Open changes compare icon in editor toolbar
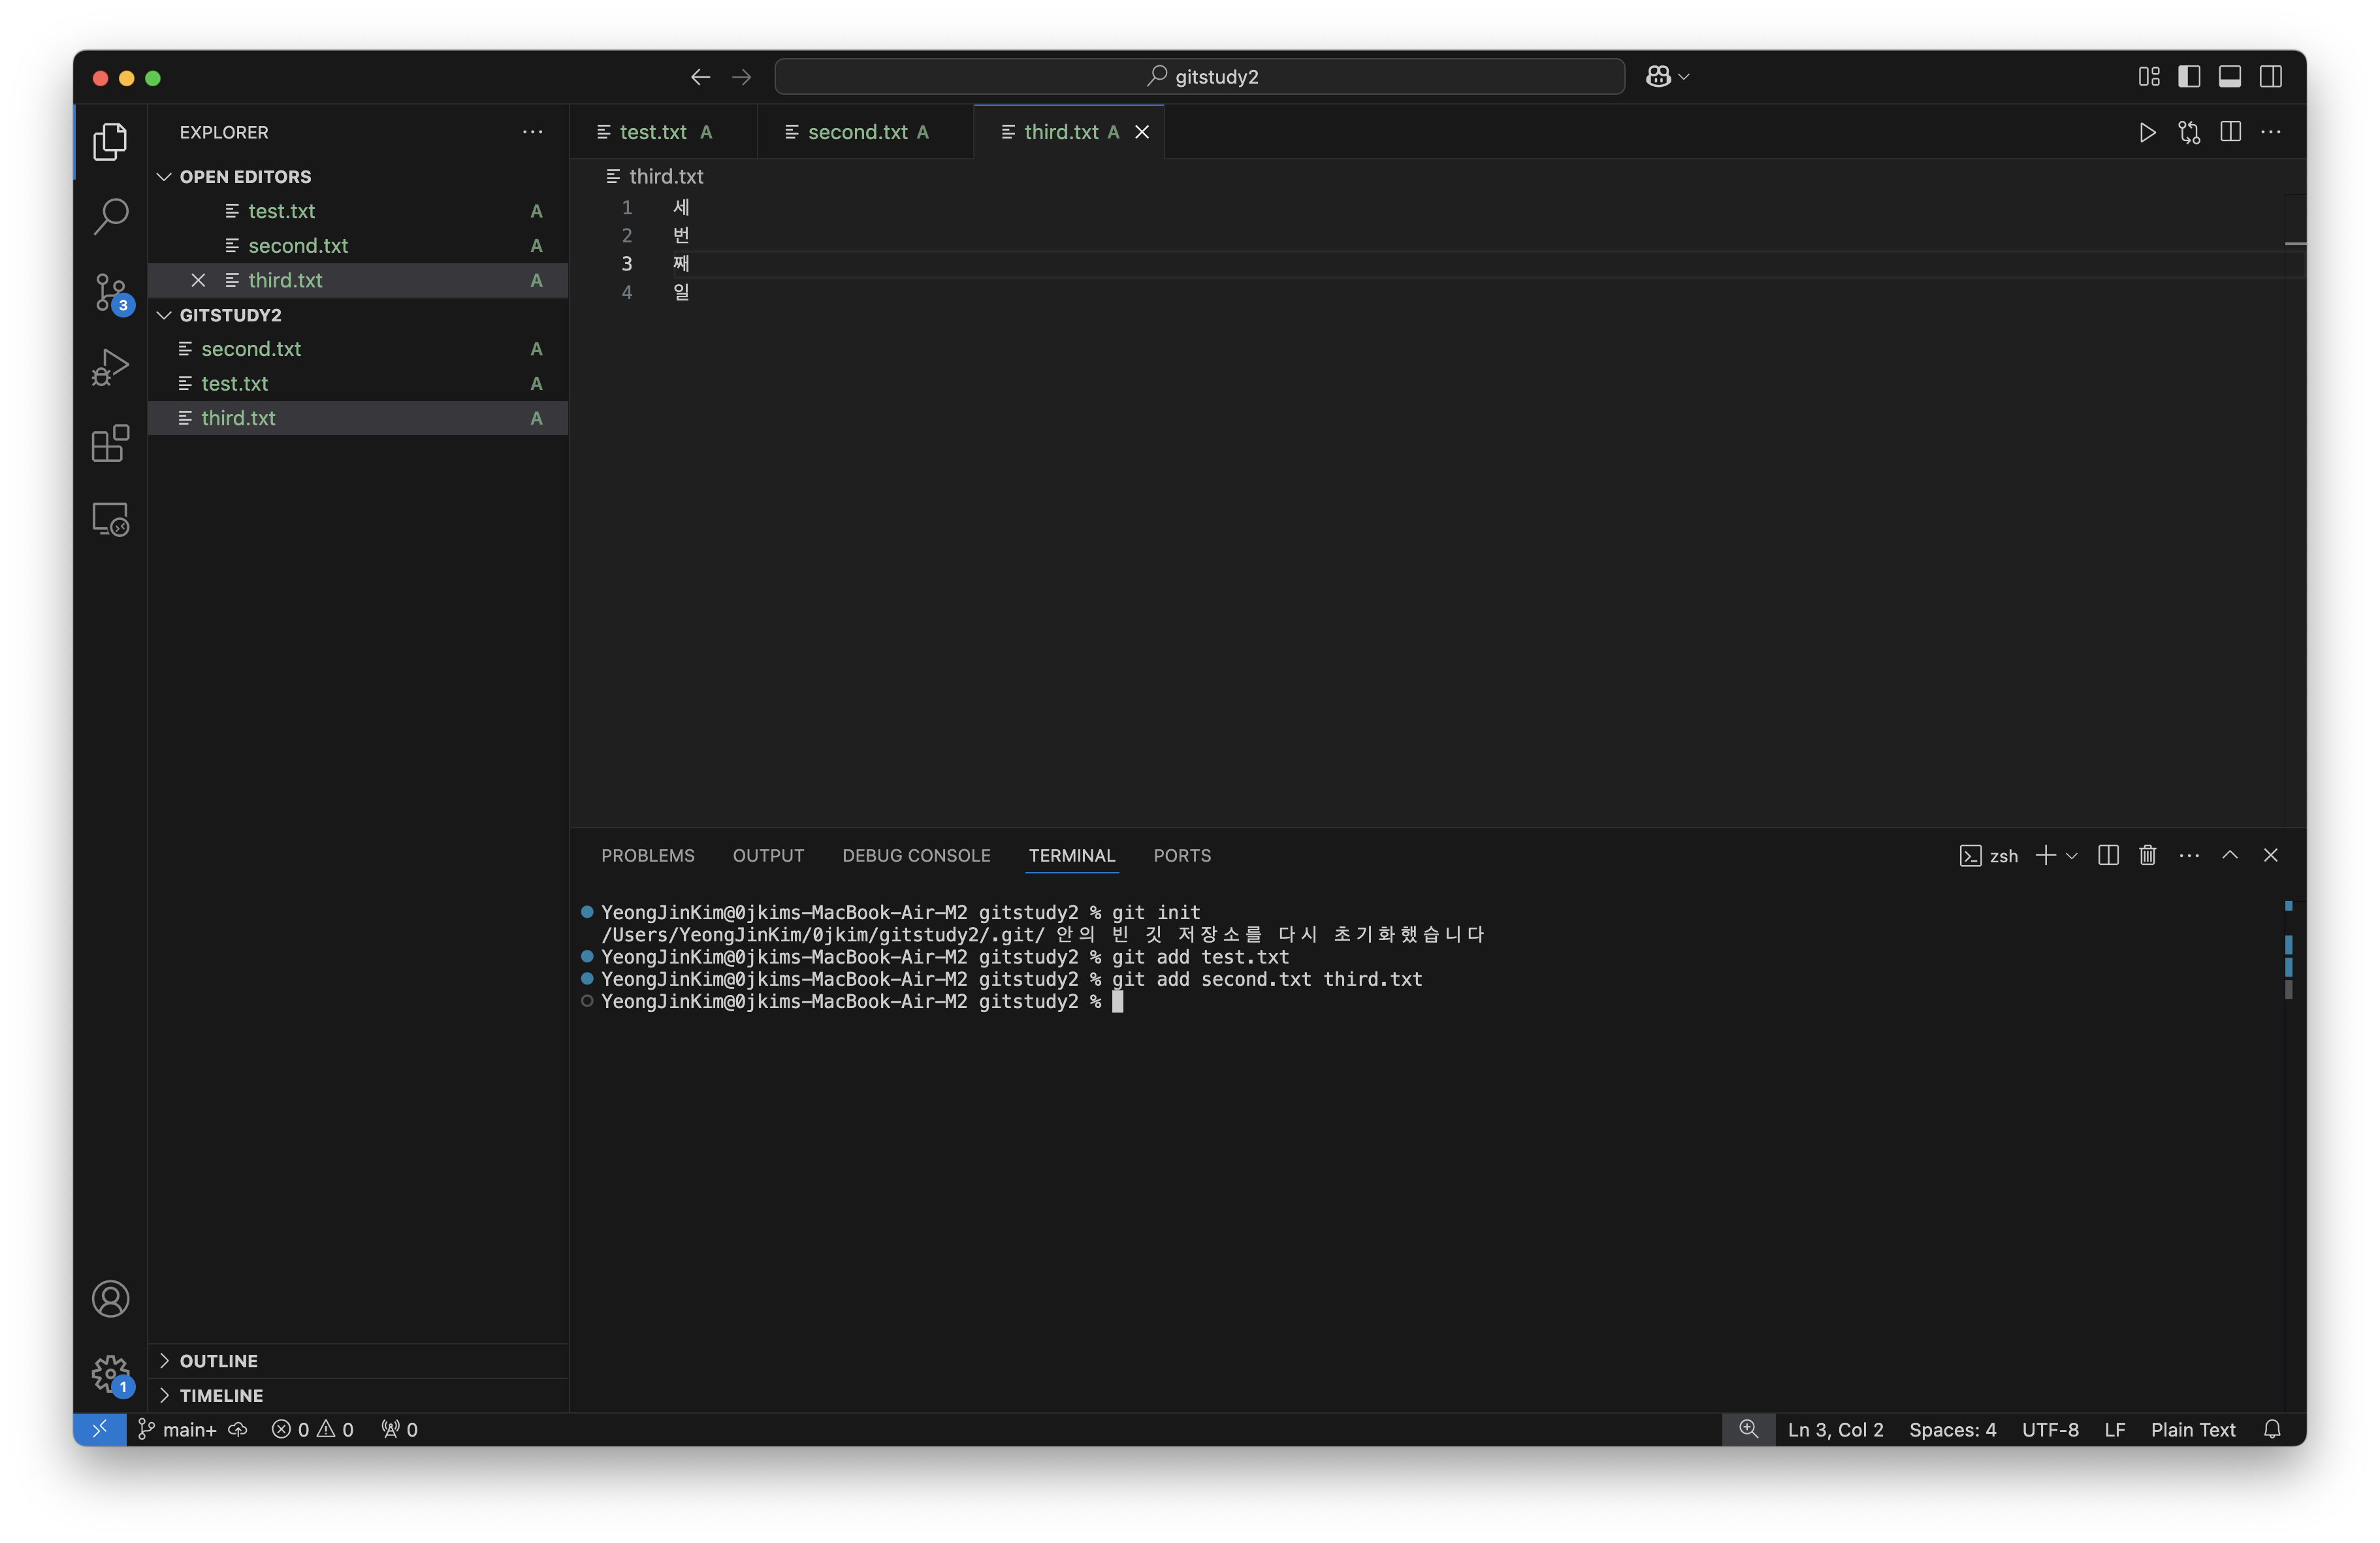 tap(2188, 132)
